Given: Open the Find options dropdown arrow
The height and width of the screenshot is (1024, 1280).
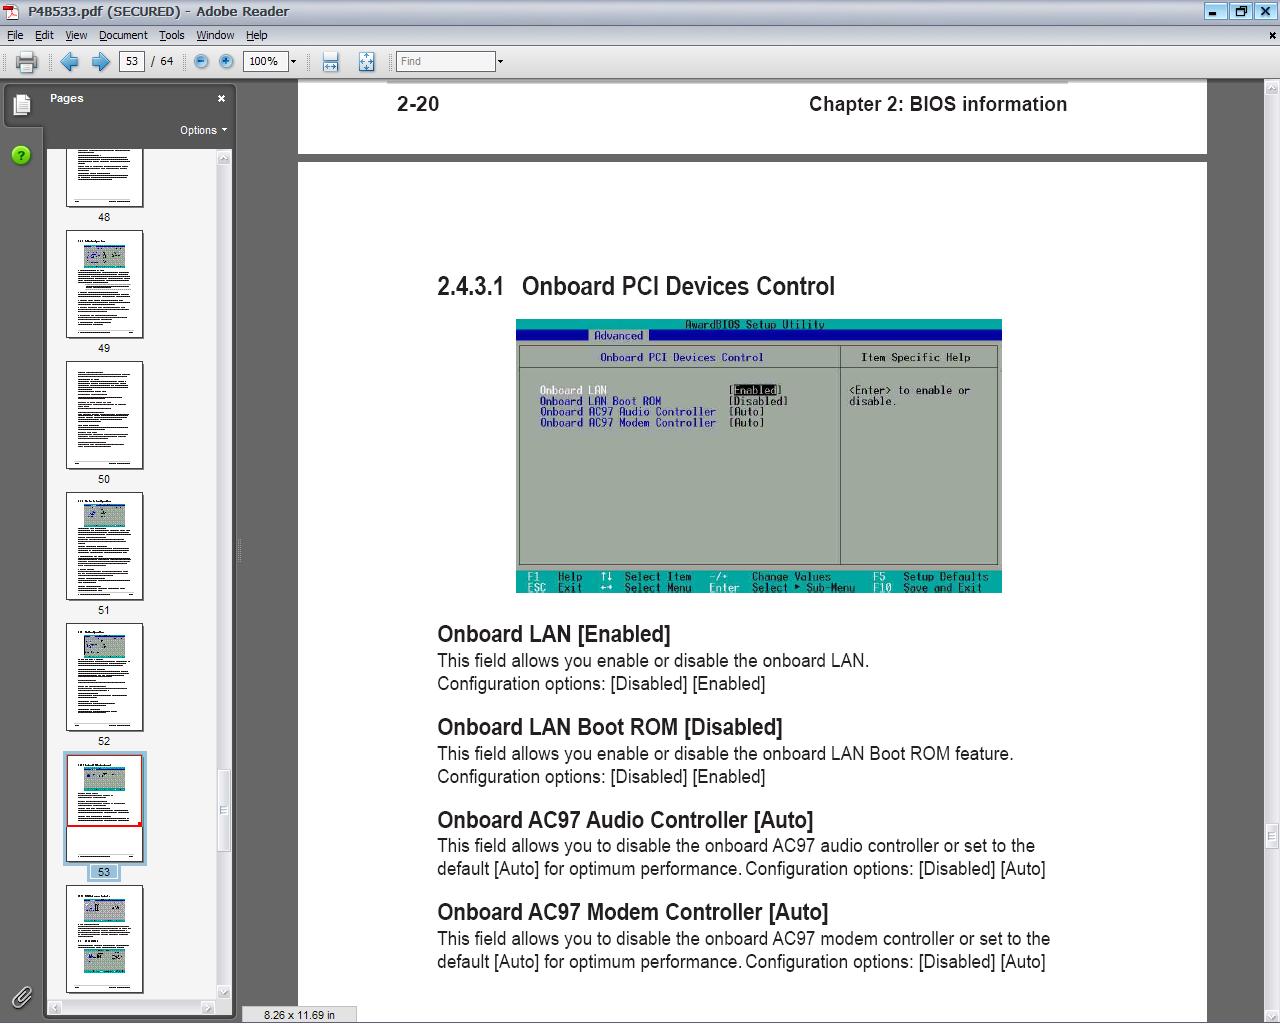Looking at the screenshot, I should click(x=500, y=61).
